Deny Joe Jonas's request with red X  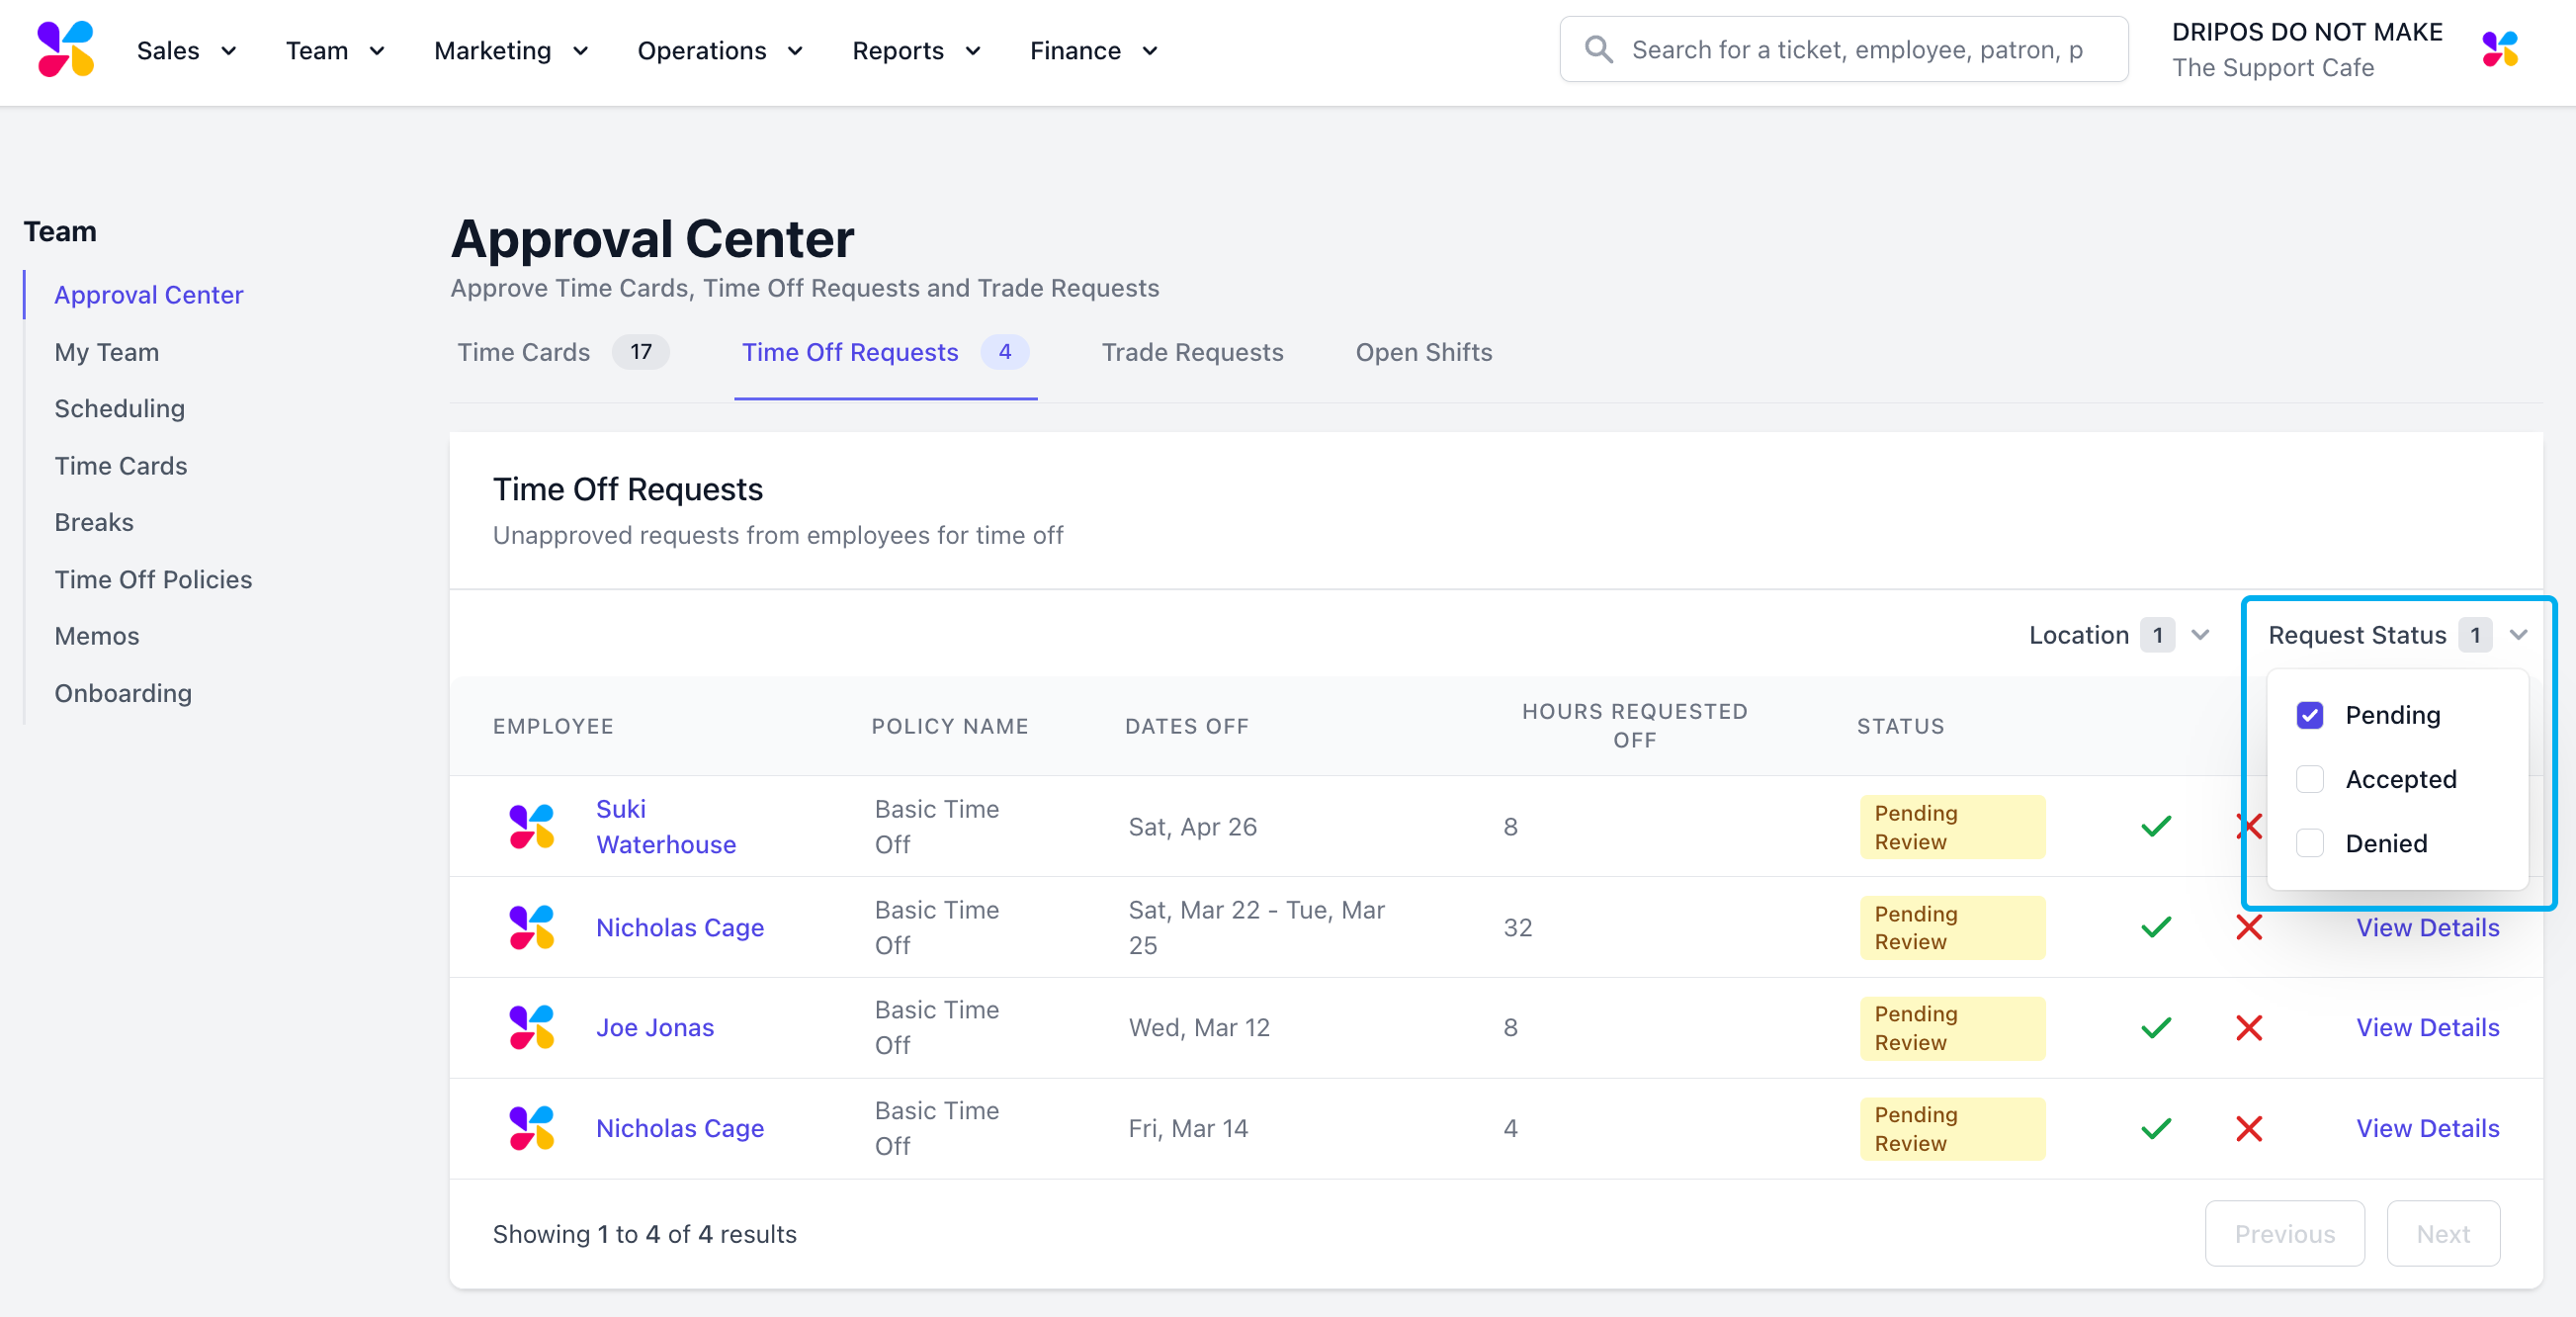point(2249,1027)
